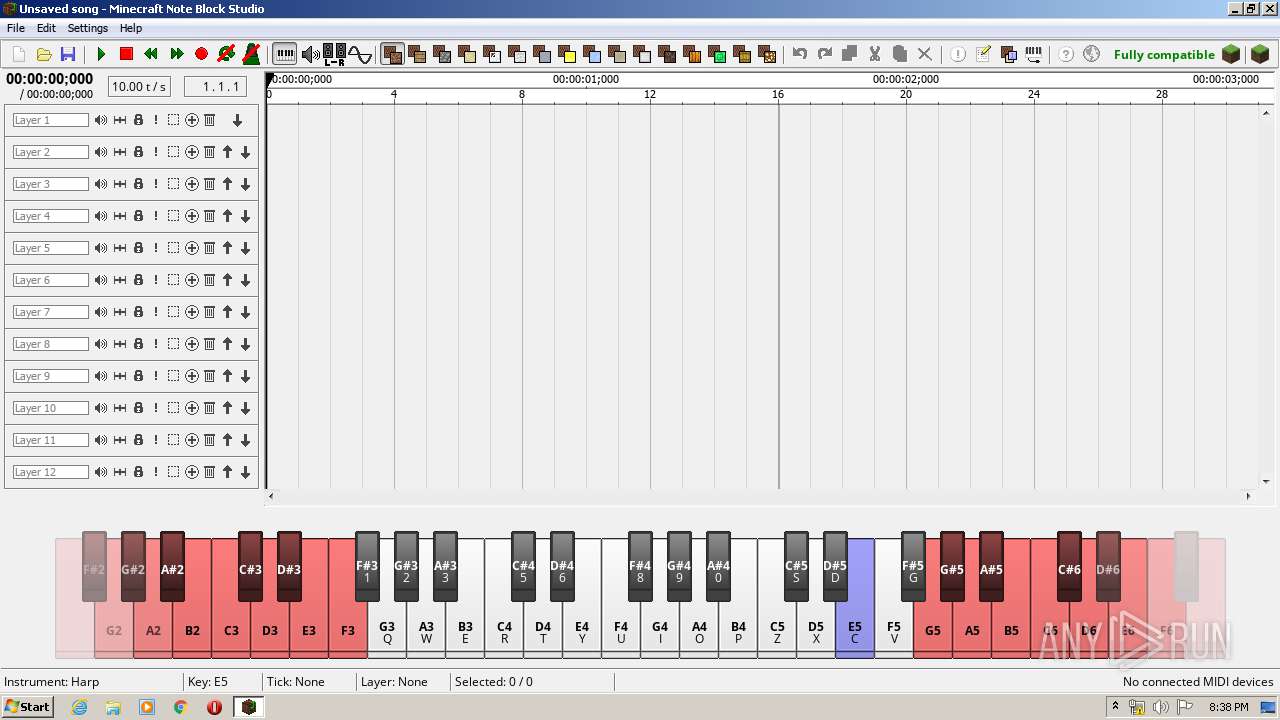Open Internet Explorer from the taskbar
The image size is (1280, 720).
80,707
